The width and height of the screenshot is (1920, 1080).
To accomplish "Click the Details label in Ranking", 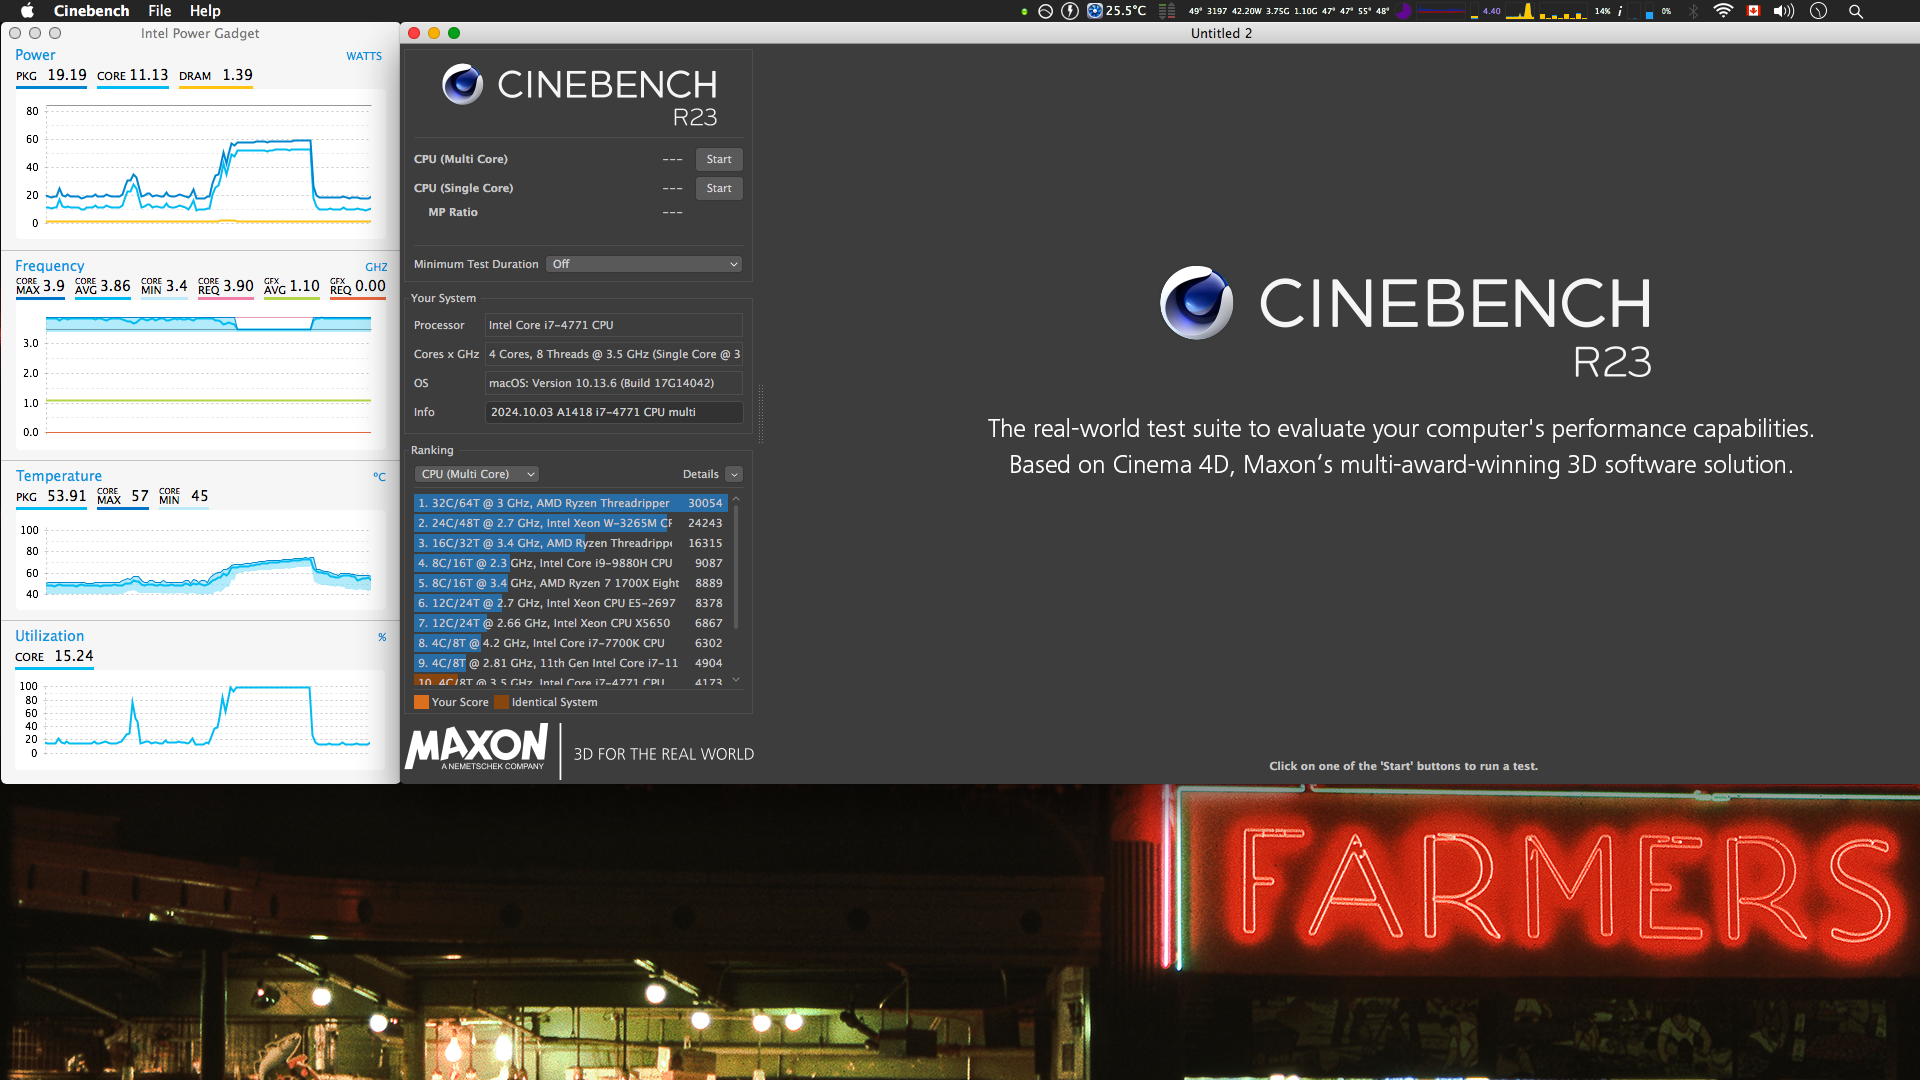I will click(700, 474).
